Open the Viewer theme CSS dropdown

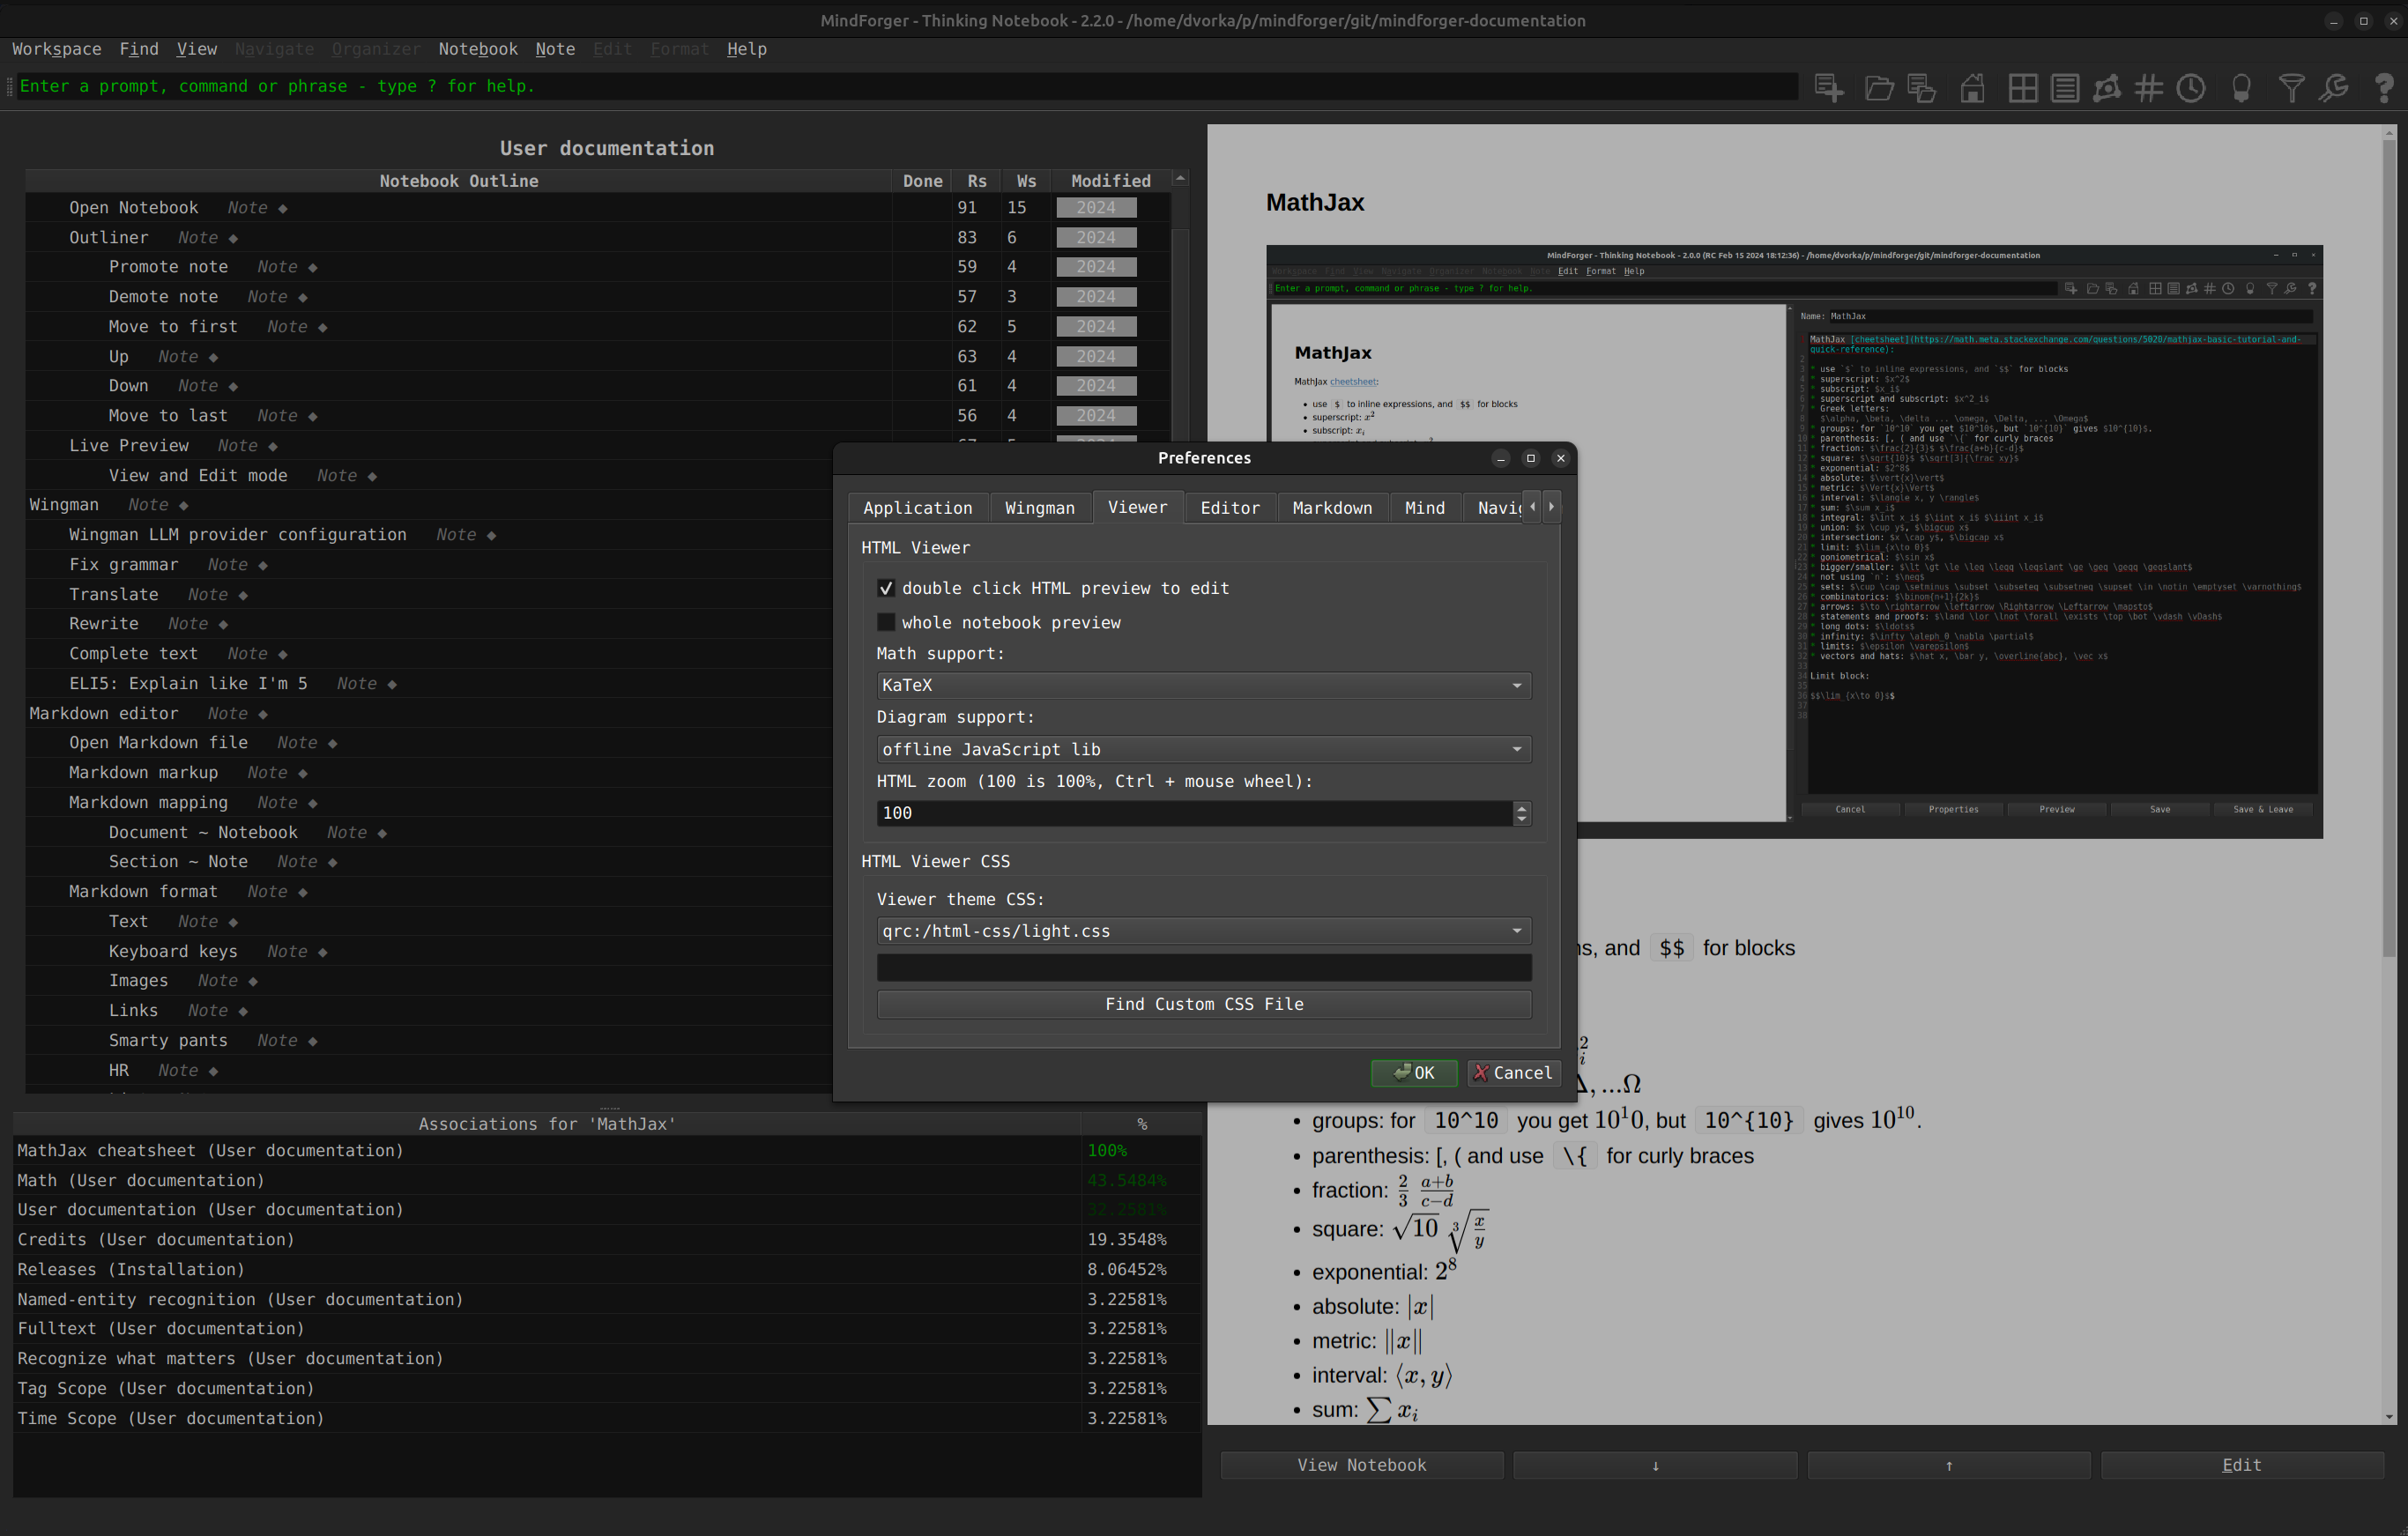[1203, 931]
